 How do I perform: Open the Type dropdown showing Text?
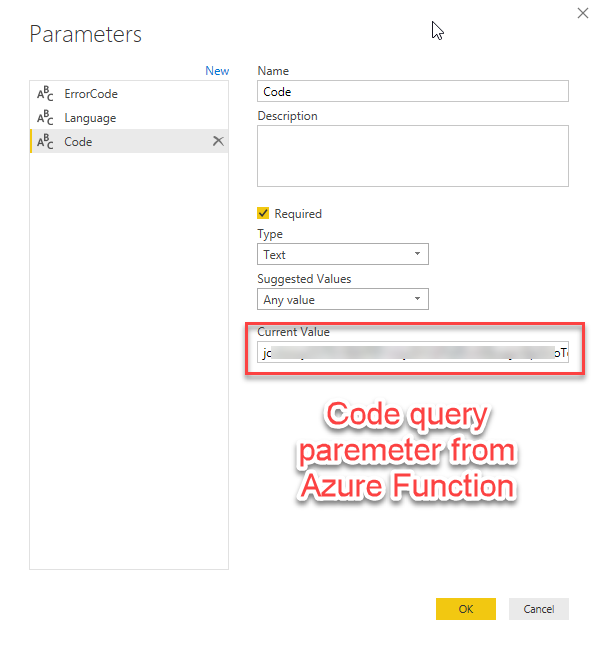click(x=343, y=254)
